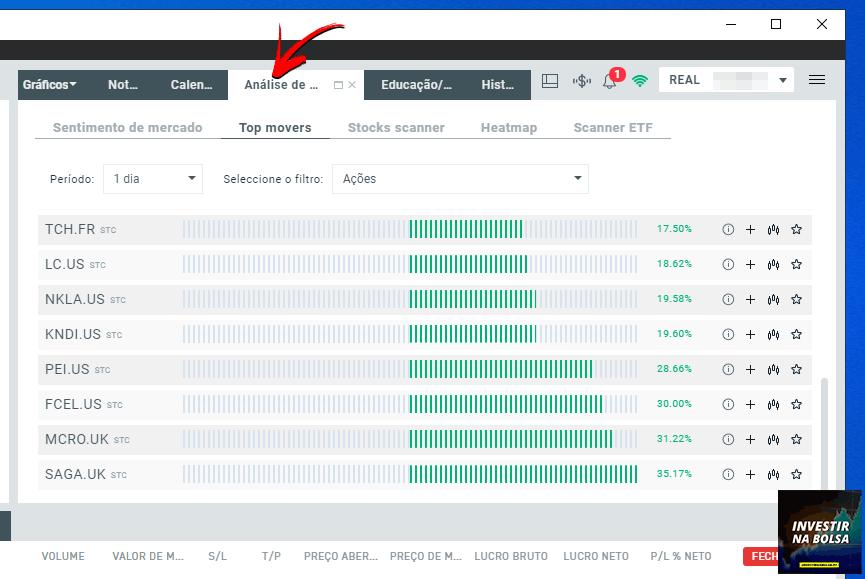Open the layout panel icon

[x=550, y=81]
